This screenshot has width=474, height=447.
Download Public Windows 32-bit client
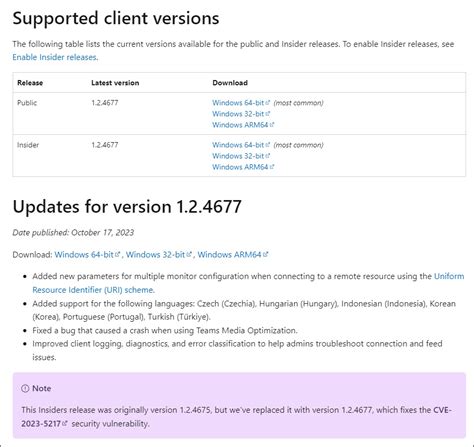tap(238, 114)
